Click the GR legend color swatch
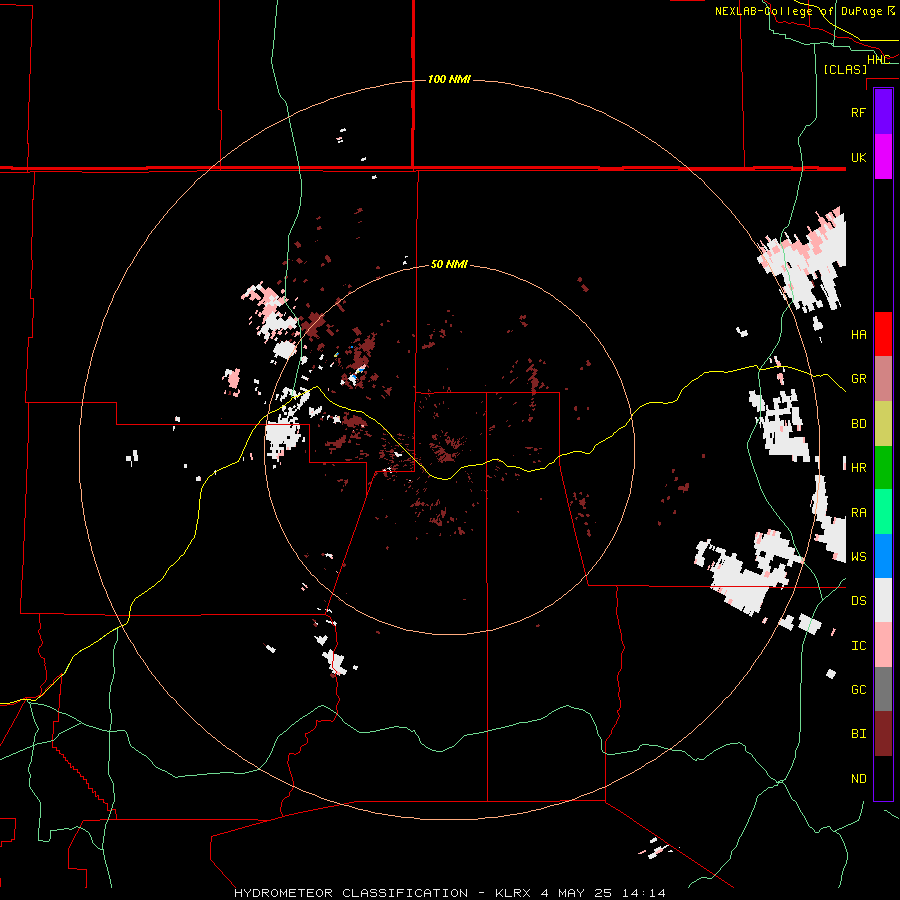 coord(883,378)
